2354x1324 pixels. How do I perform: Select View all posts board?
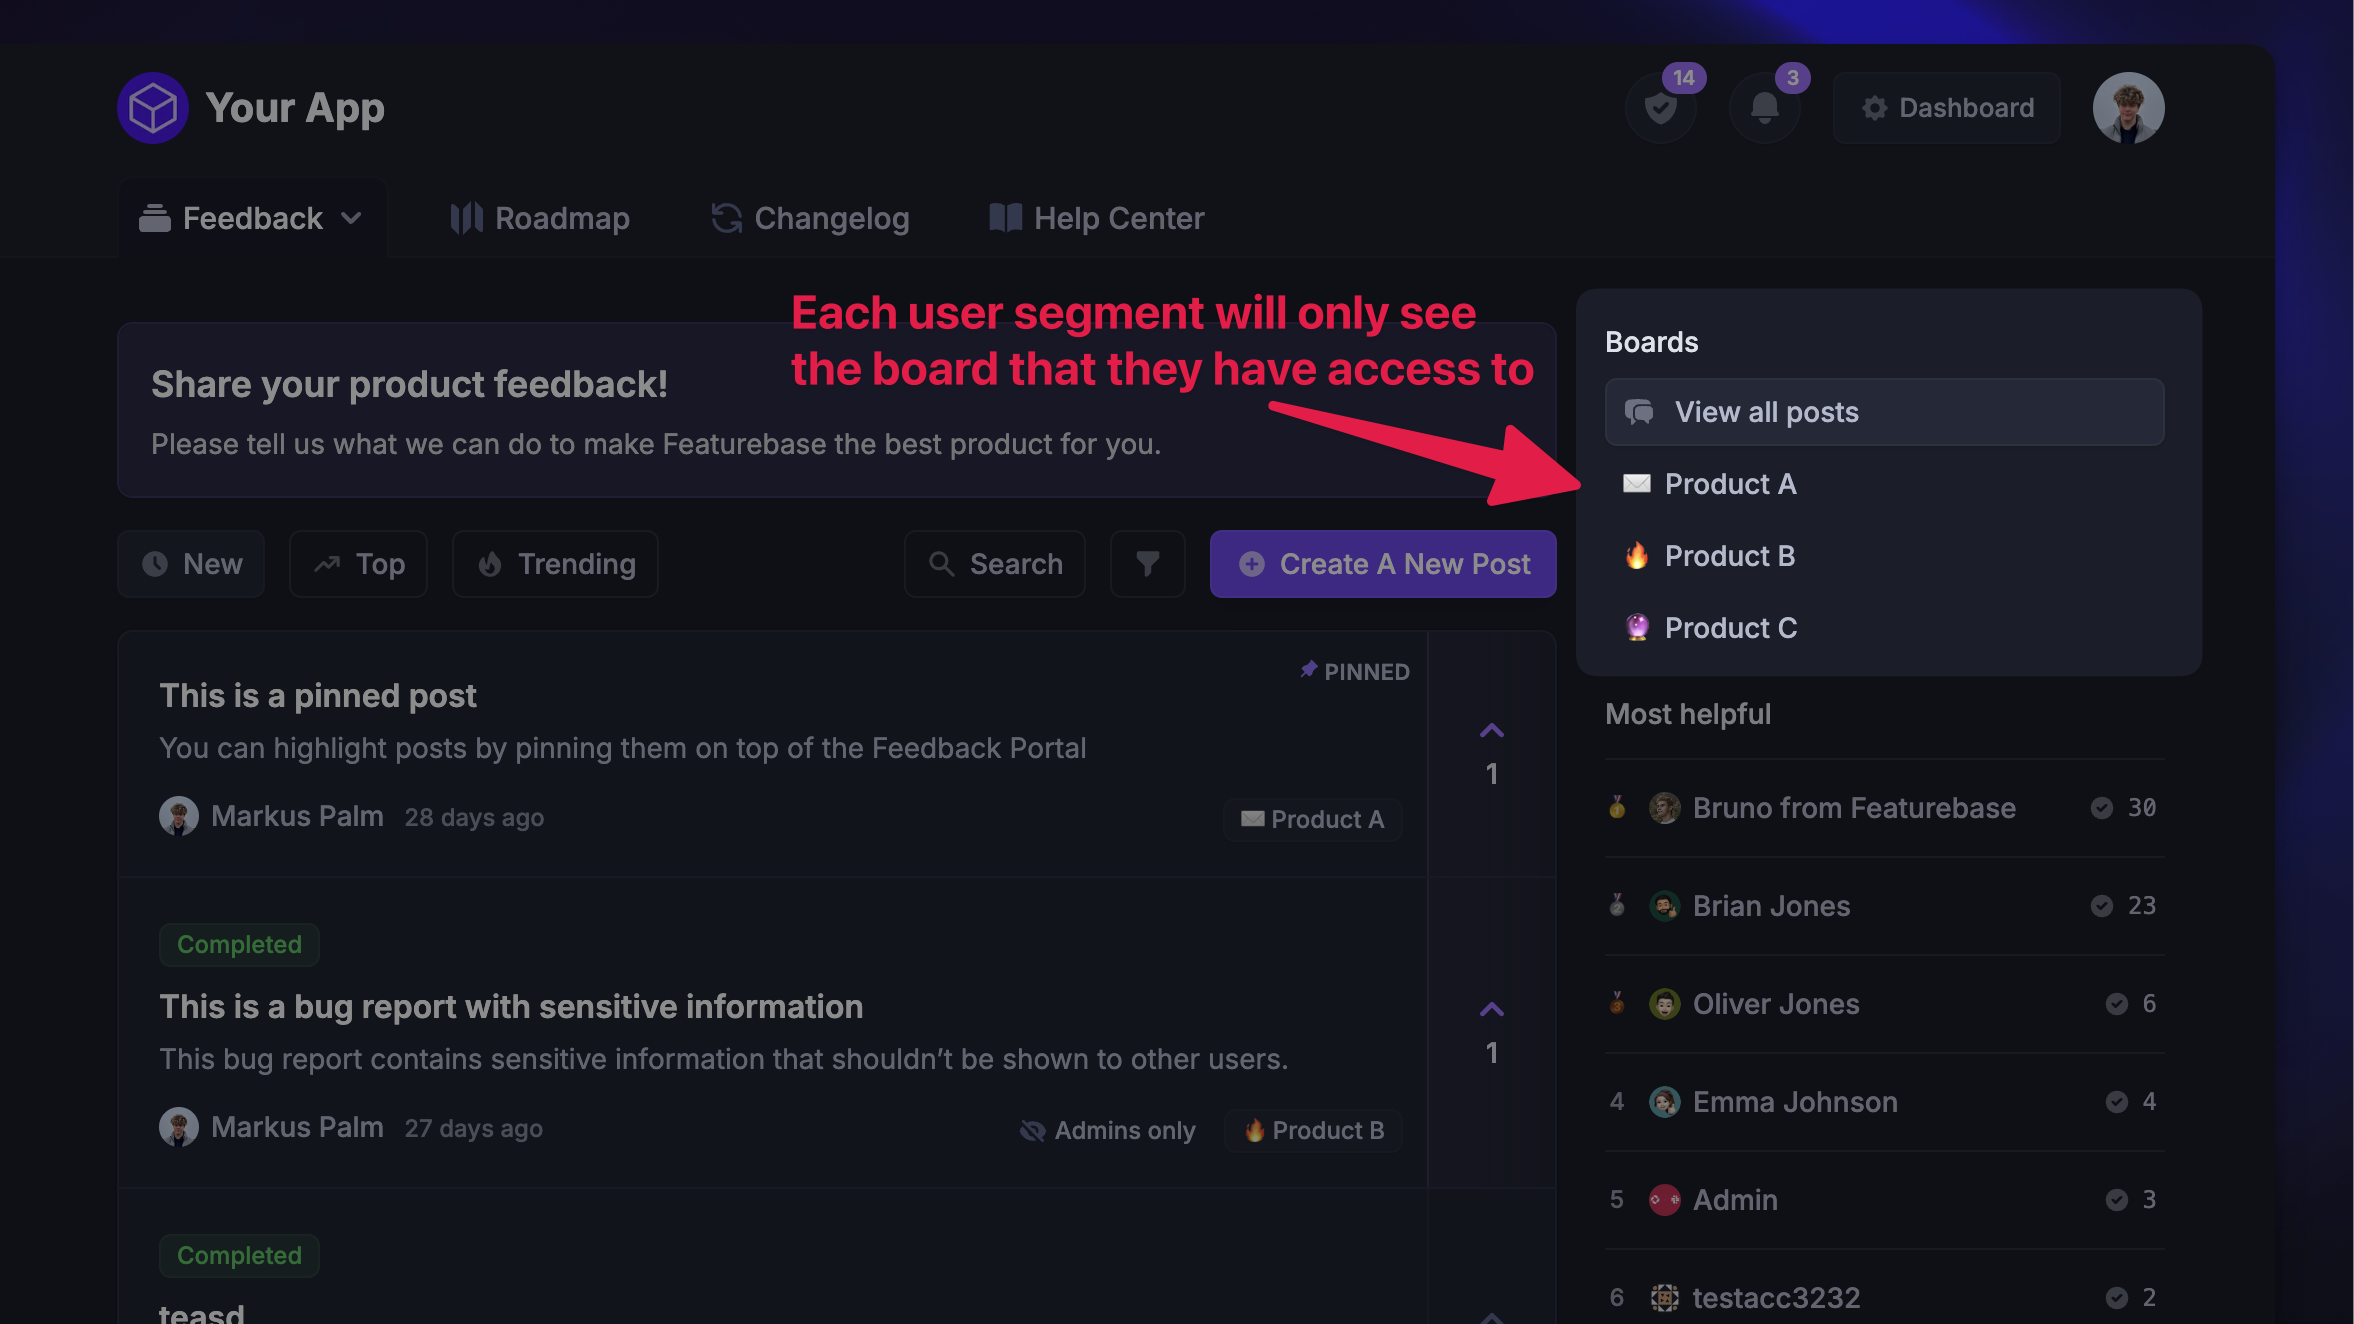point(1884,412)
